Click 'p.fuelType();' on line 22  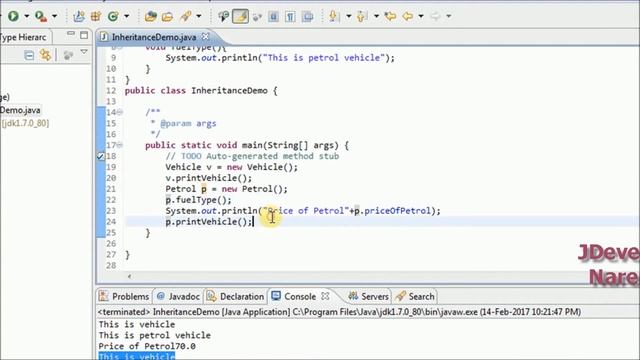click(x=198, y=200)
